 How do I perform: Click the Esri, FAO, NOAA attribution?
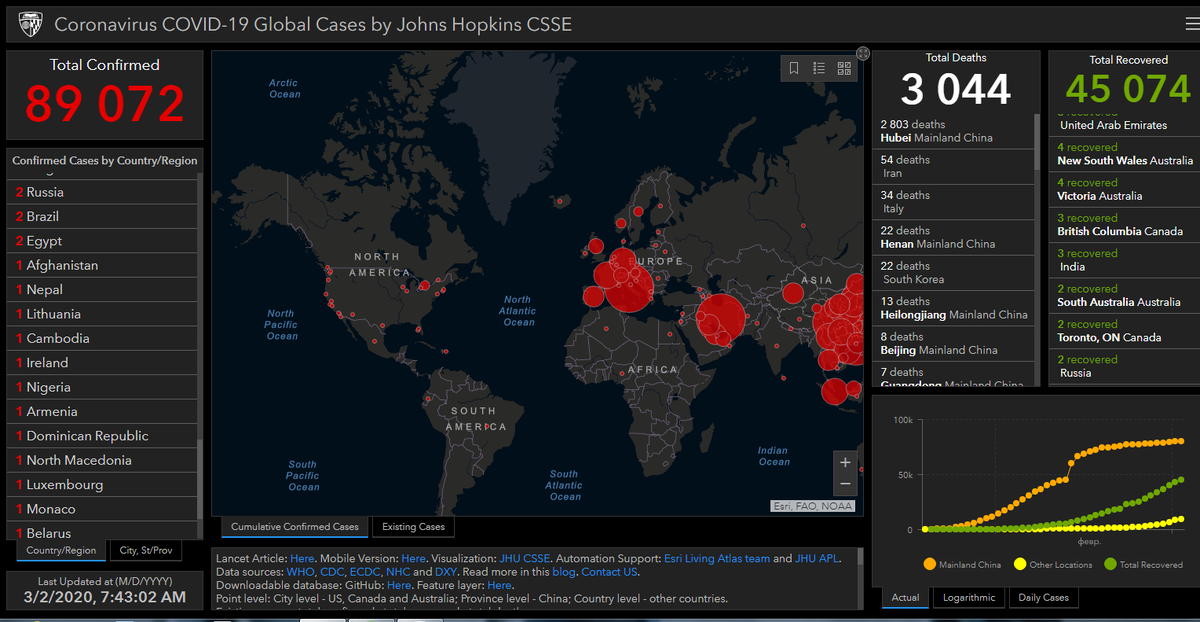coord(813,506)
